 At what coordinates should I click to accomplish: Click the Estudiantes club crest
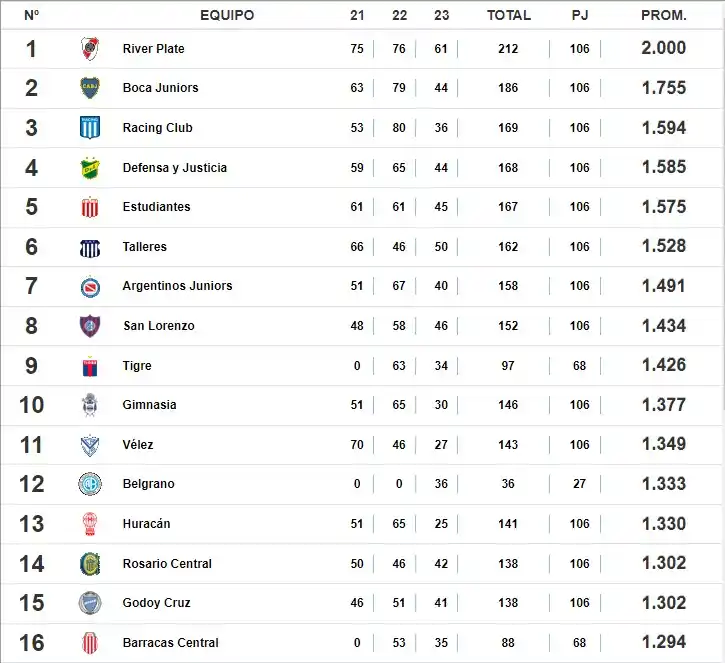[x=90, y=207]
